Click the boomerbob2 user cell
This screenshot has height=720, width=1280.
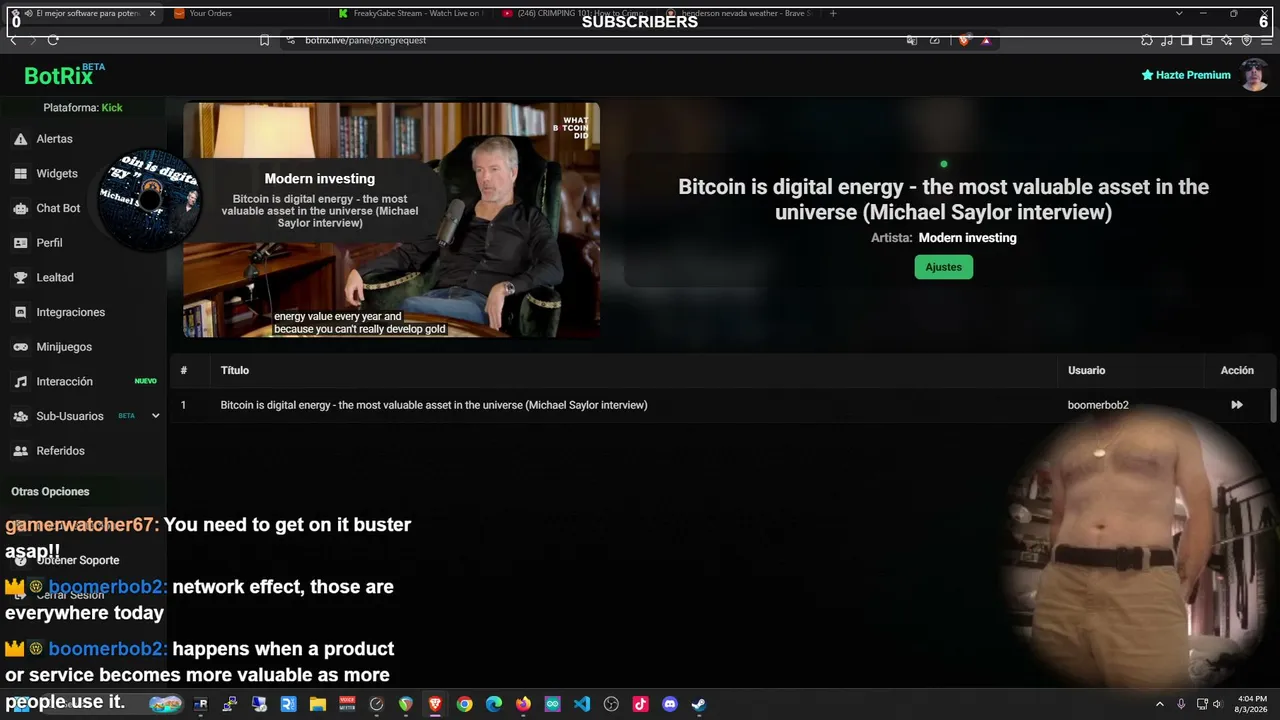[1098, 405]
